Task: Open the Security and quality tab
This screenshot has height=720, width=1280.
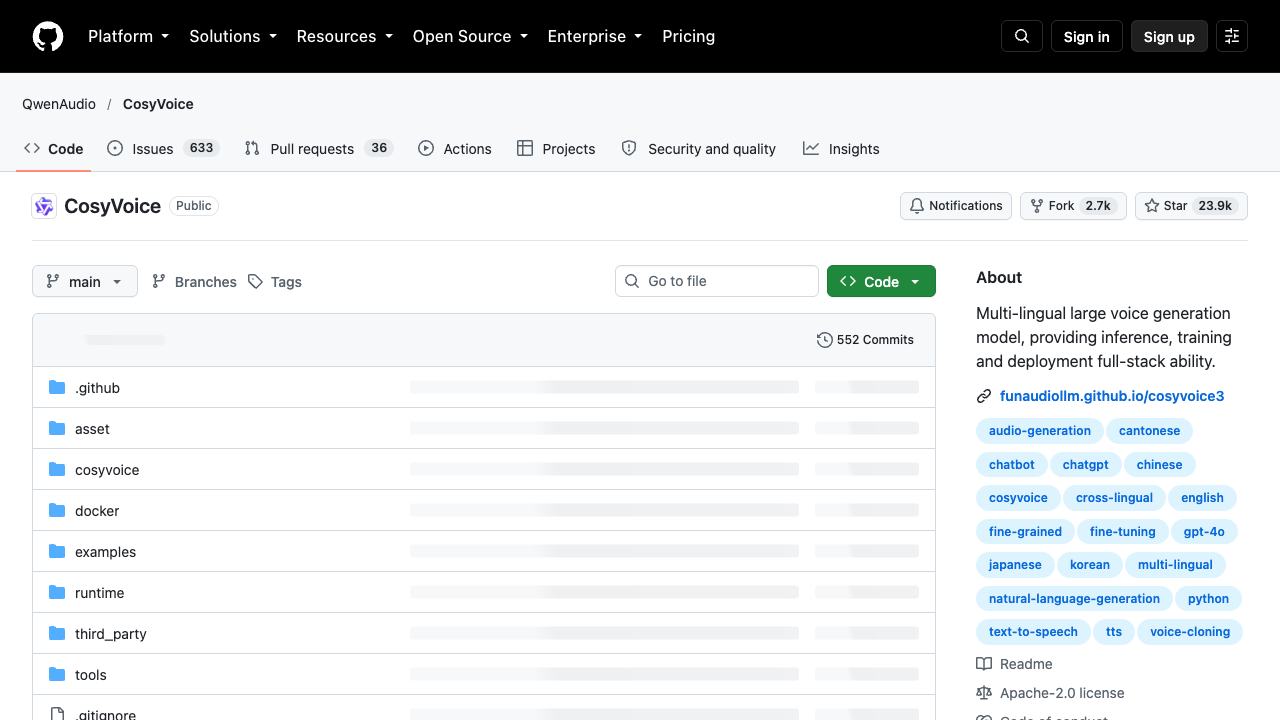Action: 699,148
